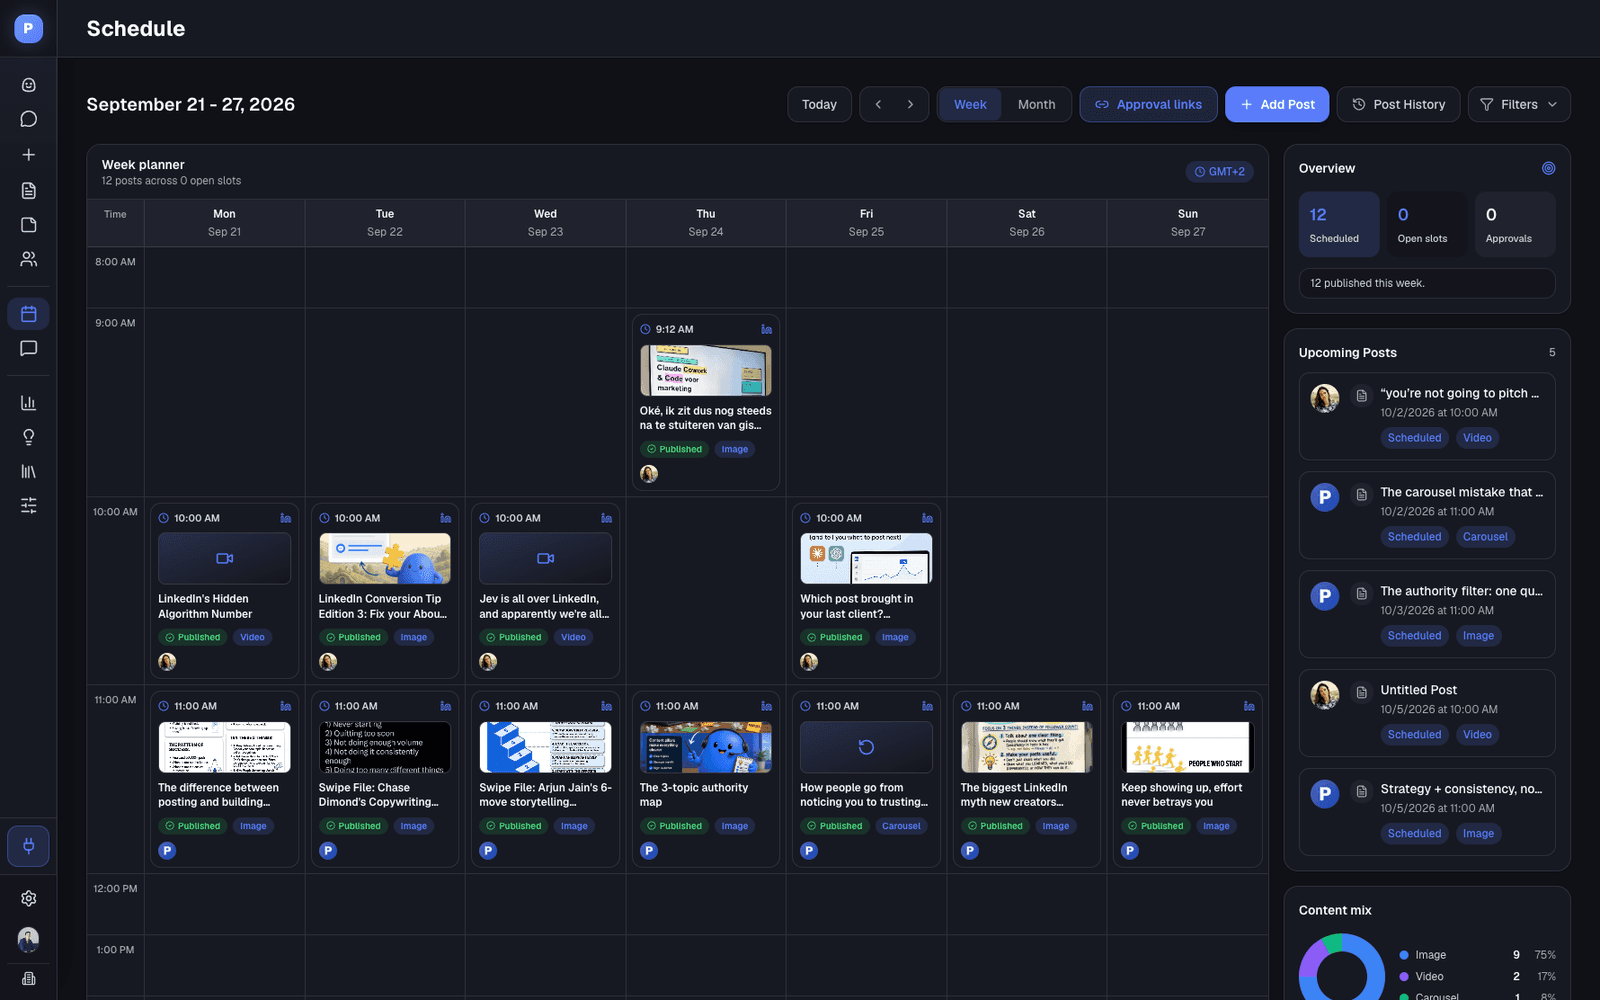Switch to the Month view
The image size is (1600, 1000).
tap(1036, 104)
